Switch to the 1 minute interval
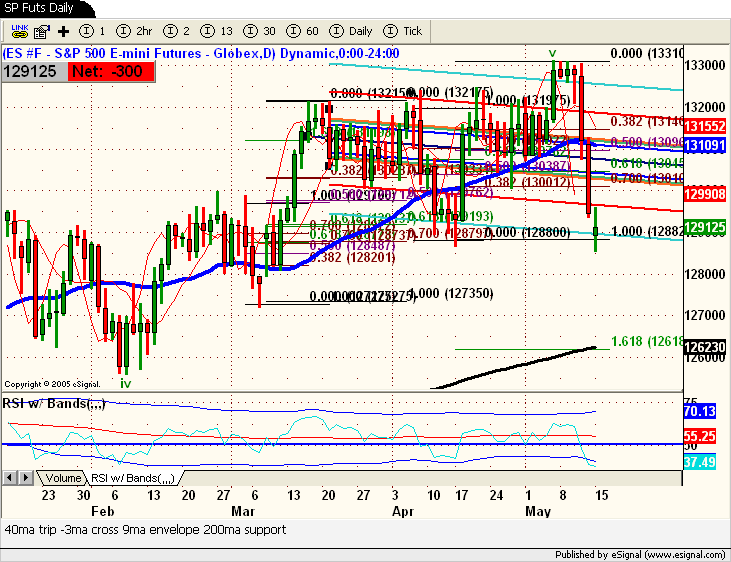 (x=93, y=31)
